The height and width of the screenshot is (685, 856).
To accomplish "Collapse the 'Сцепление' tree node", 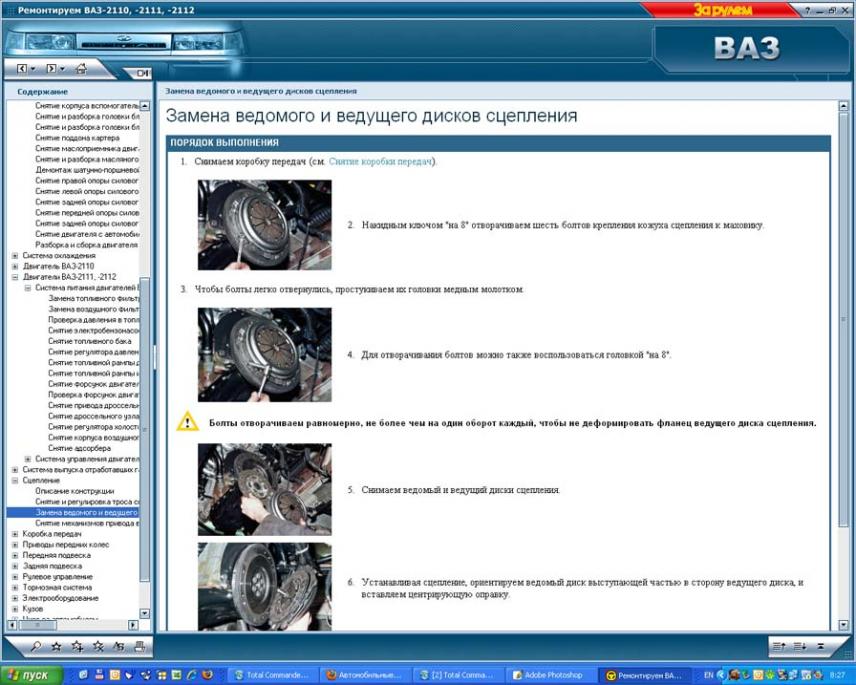I will click(x=15, y=480).
